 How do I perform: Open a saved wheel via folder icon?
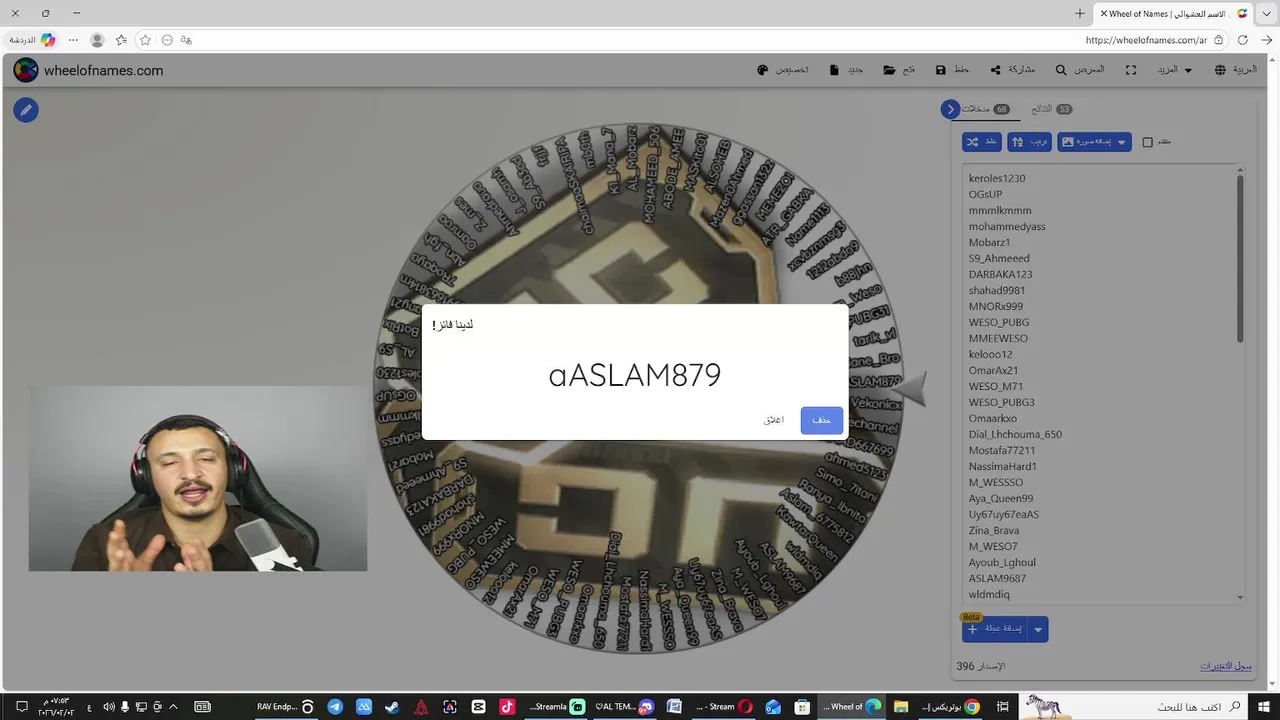[x=899, y=70]
